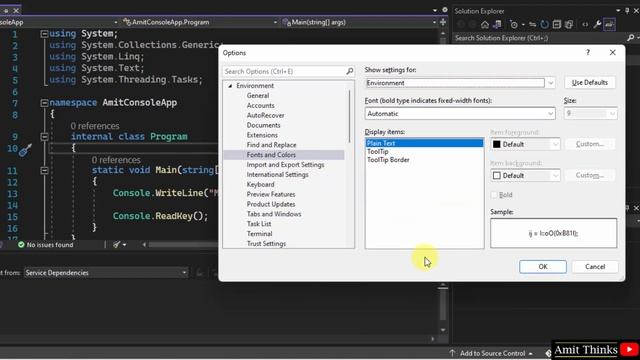This screenshot has height=360, width=640.
Task: Collapse the namespace AmitConsoleApp block
Action: point(44,103)
